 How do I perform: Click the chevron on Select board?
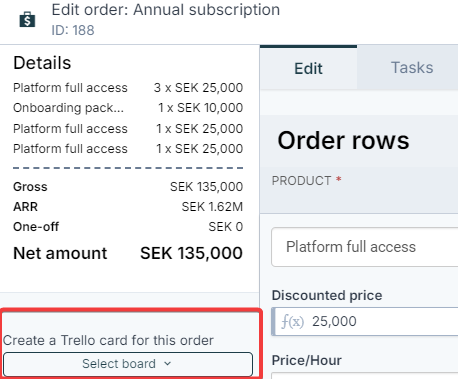tap(168, 364)
